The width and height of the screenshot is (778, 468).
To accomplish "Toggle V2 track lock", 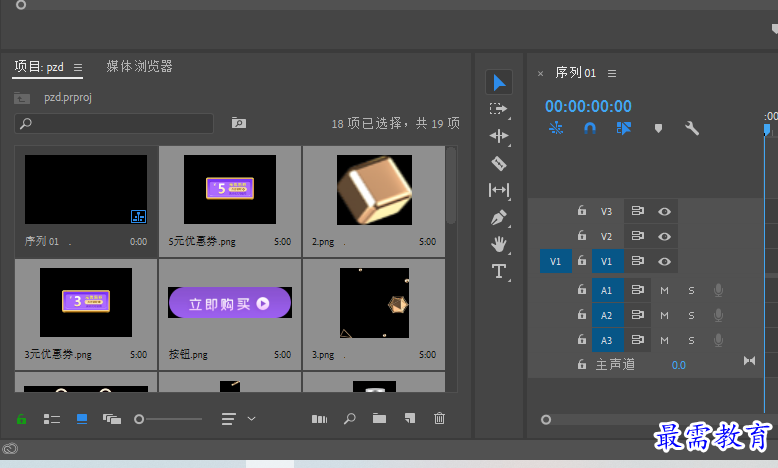I will [x=582, y=236].
